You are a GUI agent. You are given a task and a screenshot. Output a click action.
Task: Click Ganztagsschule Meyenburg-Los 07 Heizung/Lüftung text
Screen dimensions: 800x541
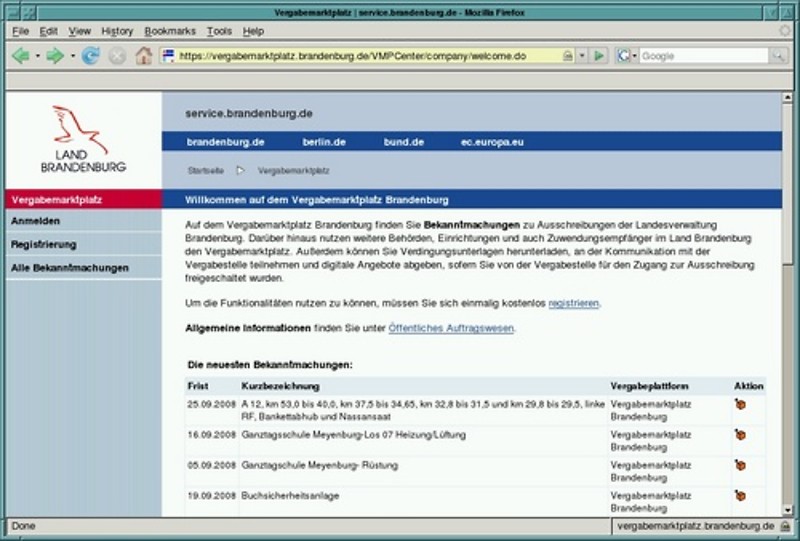(x=354, y=435)
